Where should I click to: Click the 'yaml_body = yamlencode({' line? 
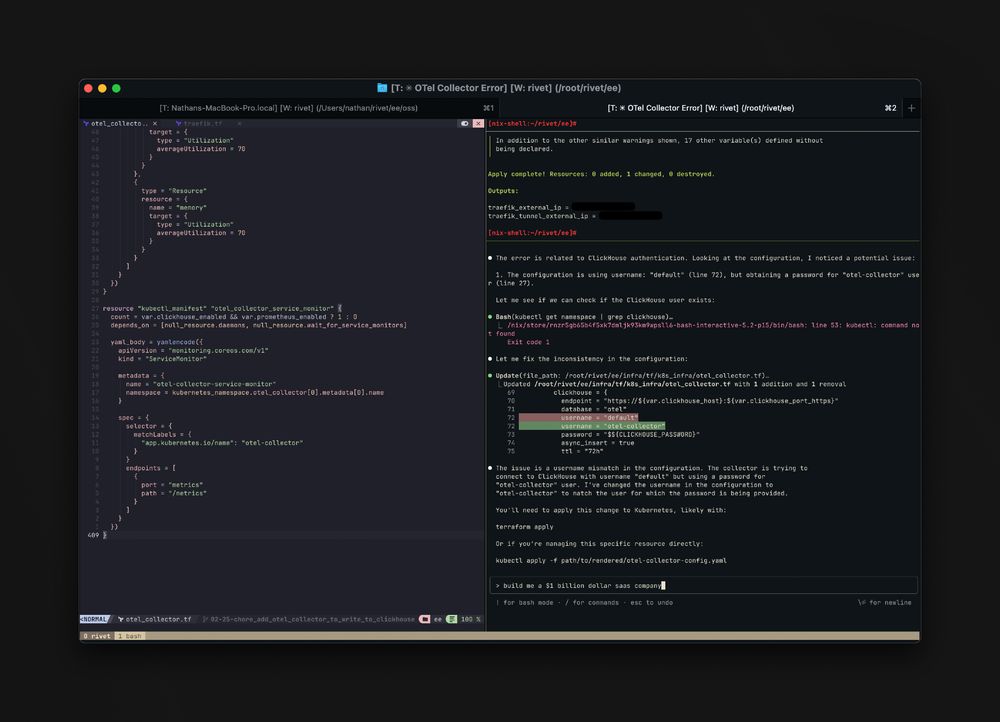tap(156, 343)
